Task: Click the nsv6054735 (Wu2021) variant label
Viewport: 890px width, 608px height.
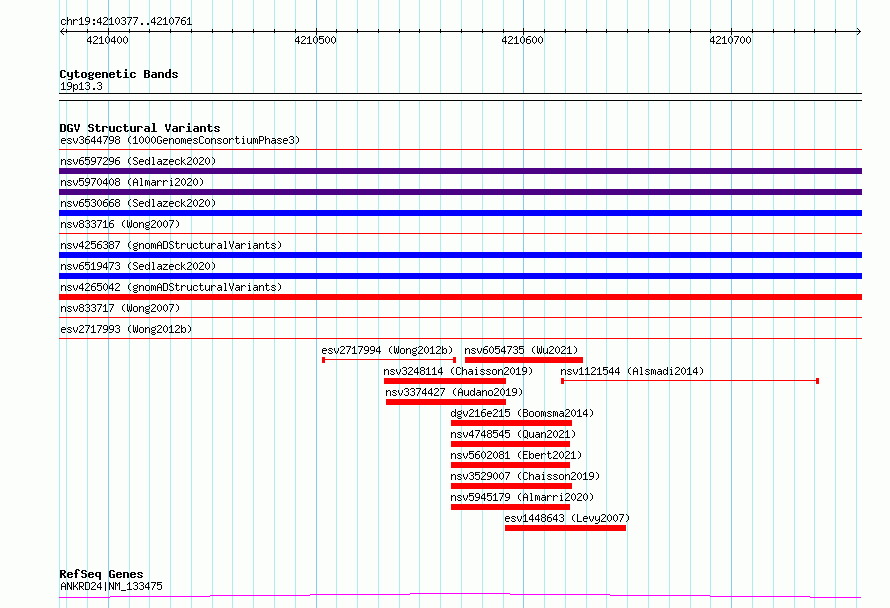Action: pos(521,350)
